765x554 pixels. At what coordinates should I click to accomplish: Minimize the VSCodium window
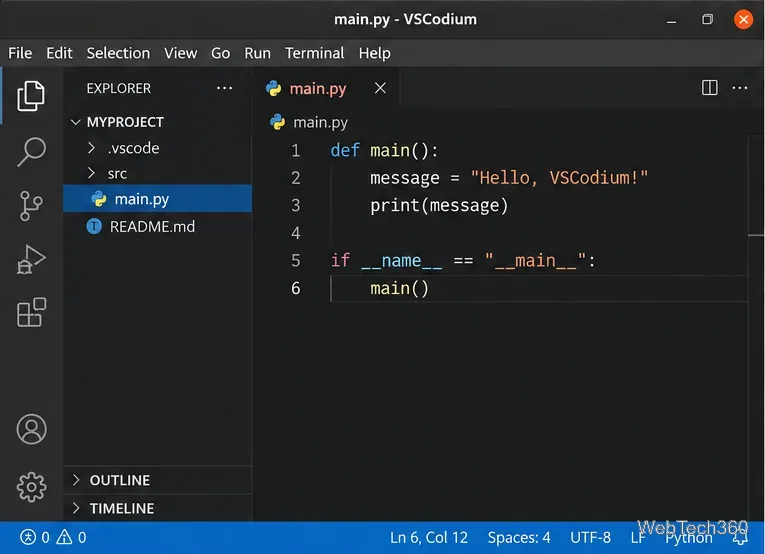[x=671, y=20]
